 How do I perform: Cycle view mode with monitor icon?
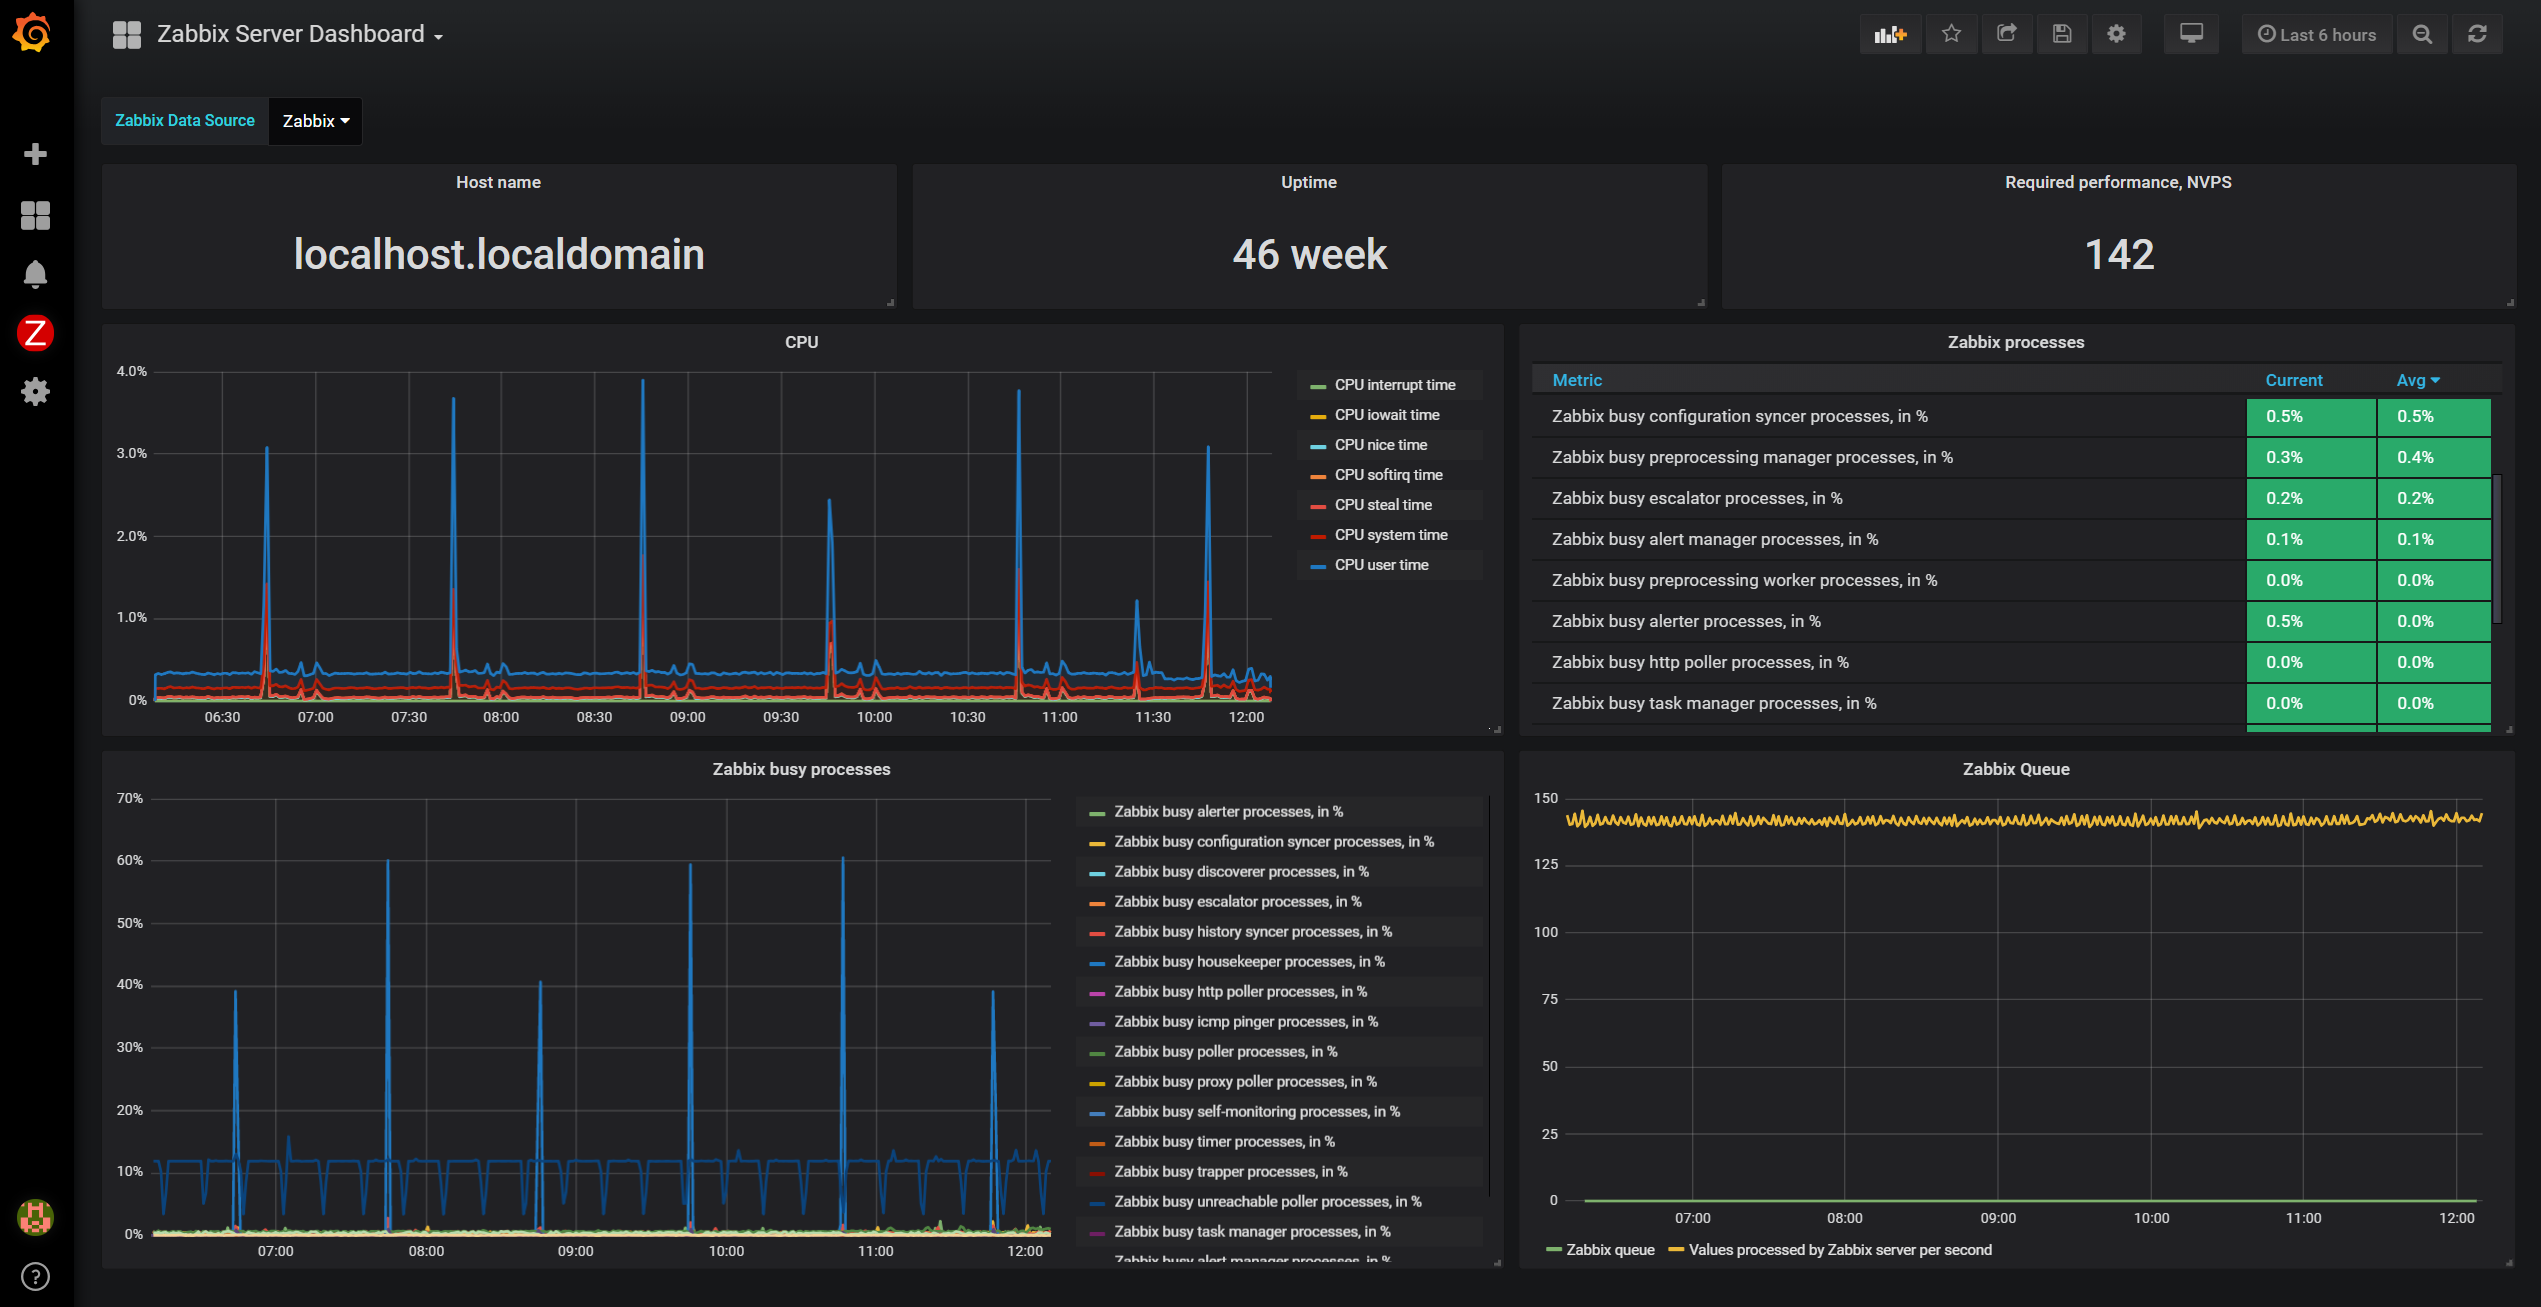coord(2191,34)
